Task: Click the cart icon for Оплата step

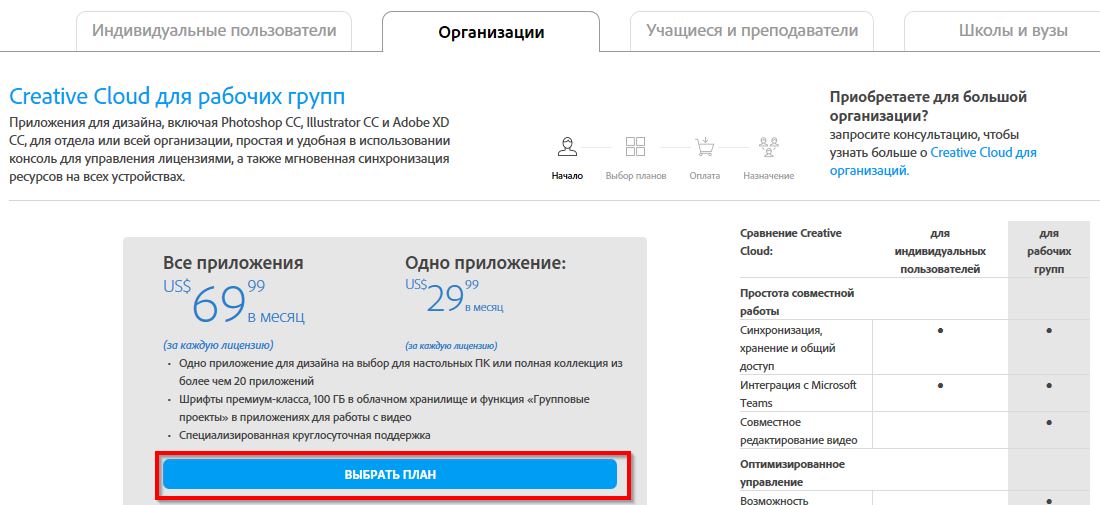Action: tap(704, 147)
